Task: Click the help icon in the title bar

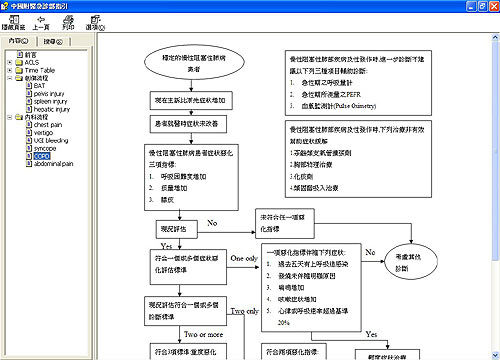Action: pyautogui.click(x=4, y=6)
